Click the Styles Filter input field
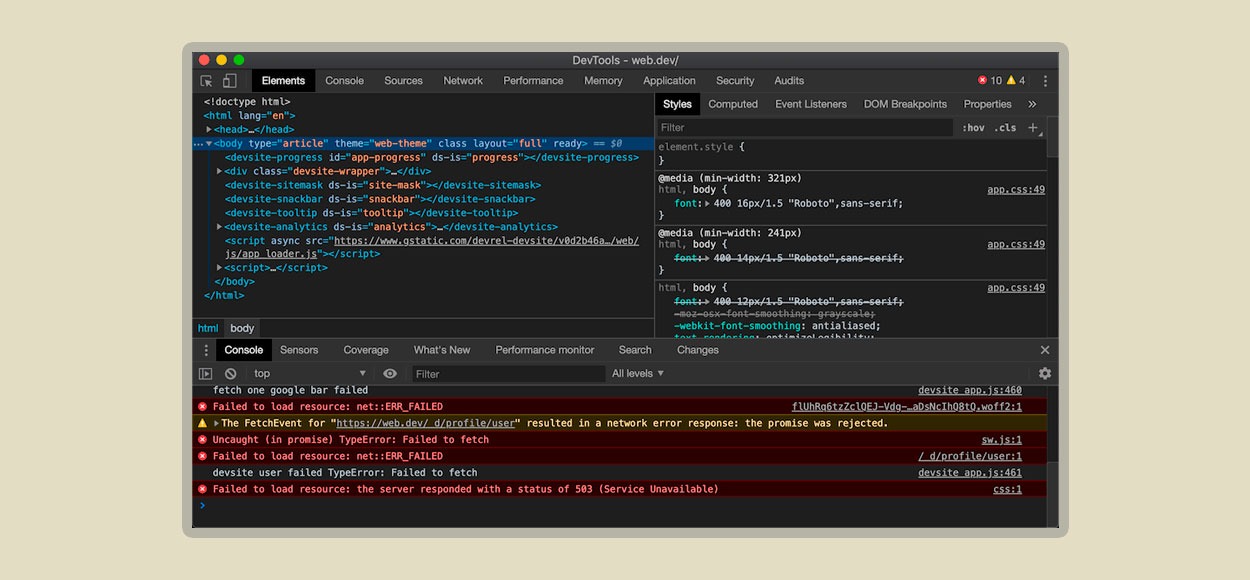Image resolution: width=1250 pixels, height=580 pixels. (x=805, y=128)
